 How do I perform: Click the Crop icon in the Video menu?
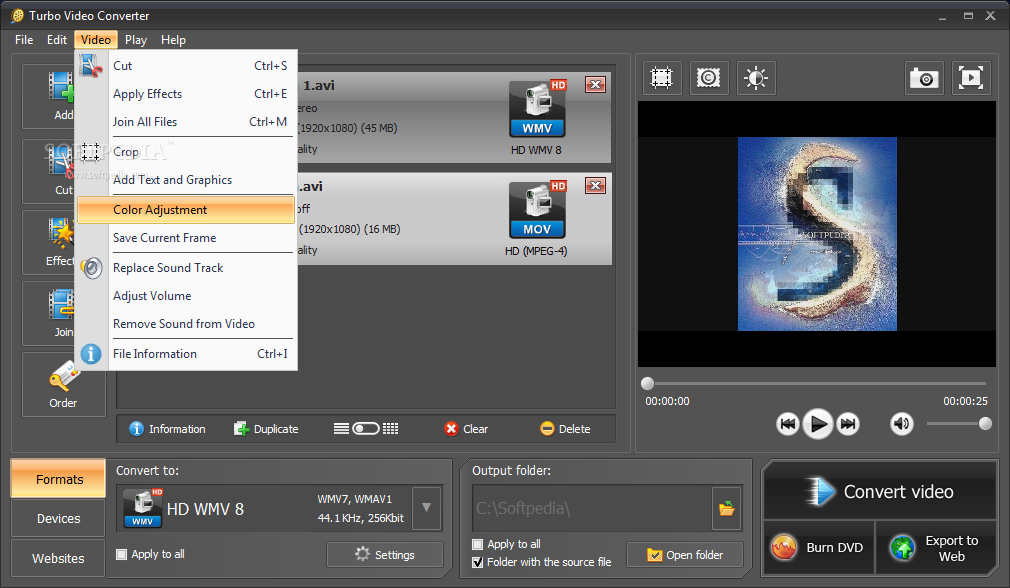[x=90, y=151]
